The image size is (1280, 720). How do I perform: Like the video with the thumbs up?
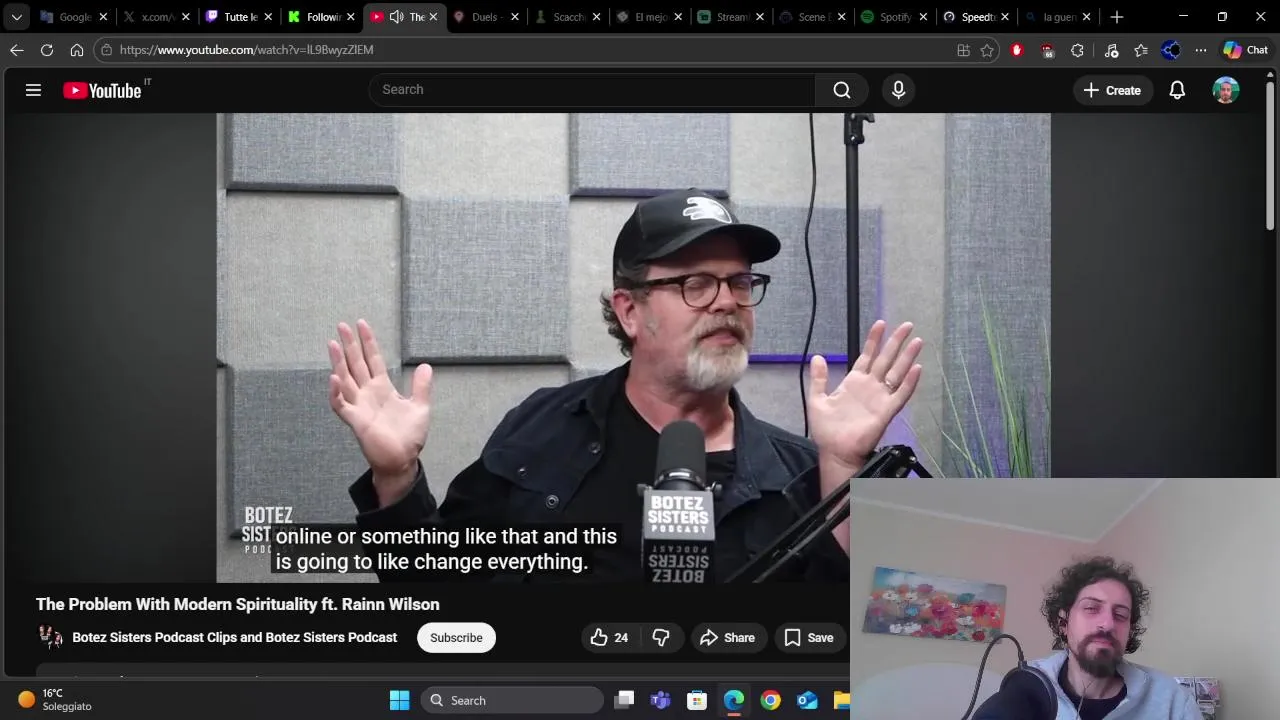click(610, 638)
